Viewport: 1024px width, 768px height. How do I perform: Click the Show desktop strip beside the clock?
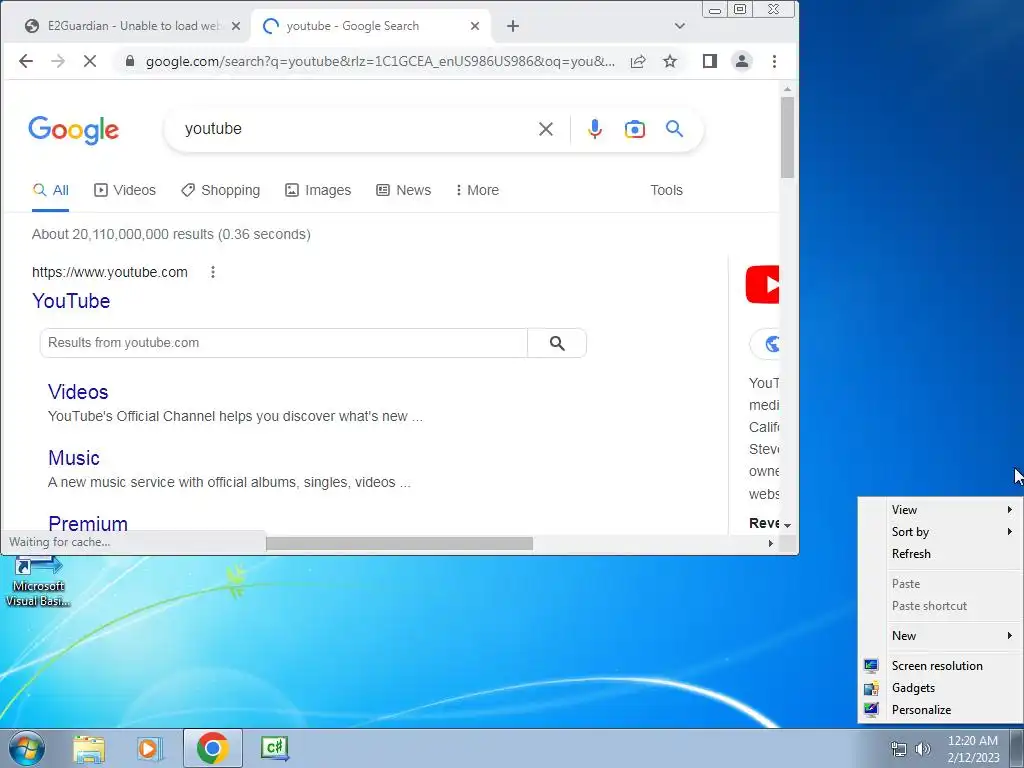point(1017,748)
